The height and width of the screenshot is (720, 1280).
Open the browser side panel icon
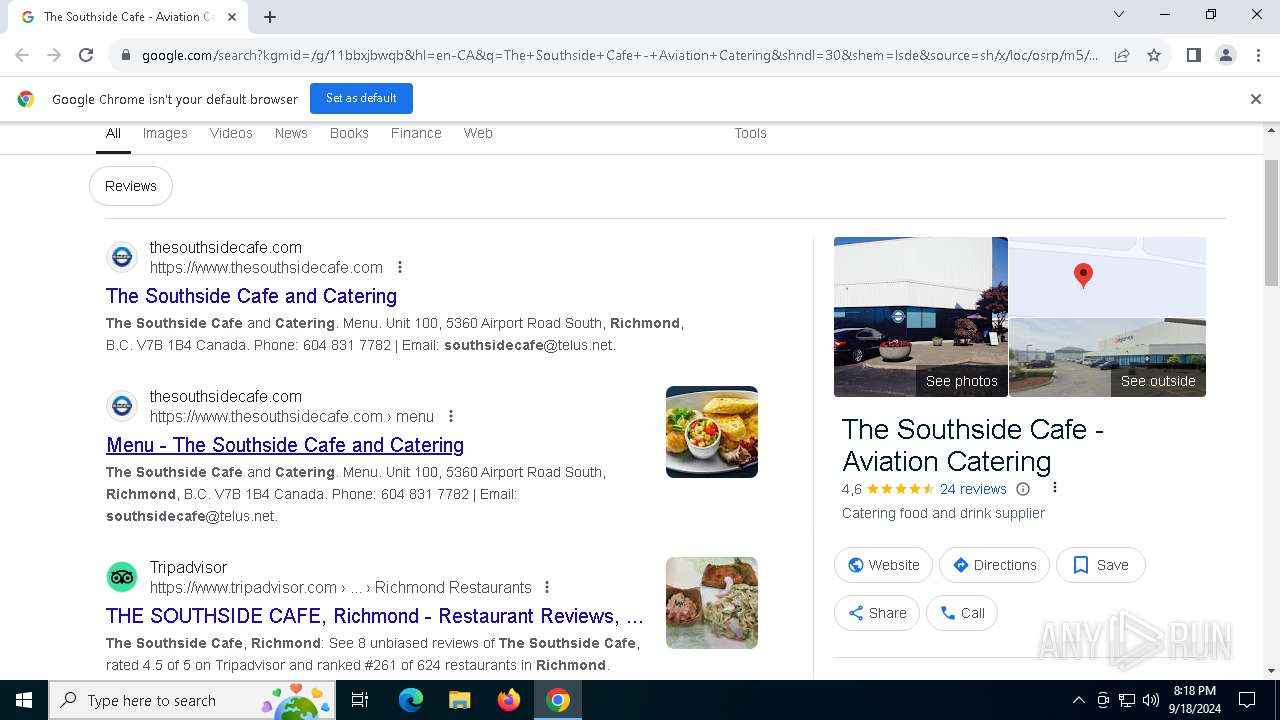(x=1193, y=56)
